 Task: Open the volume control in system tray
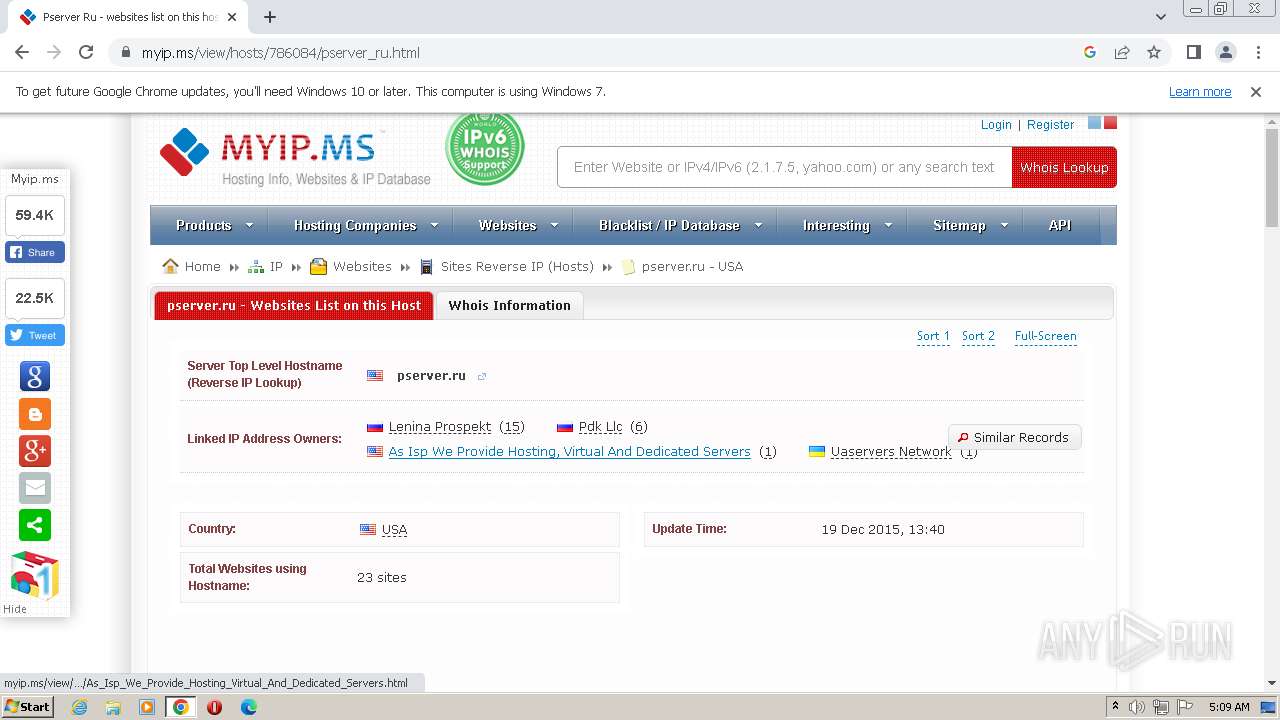pyautogui.click(x=1137, y=707)
